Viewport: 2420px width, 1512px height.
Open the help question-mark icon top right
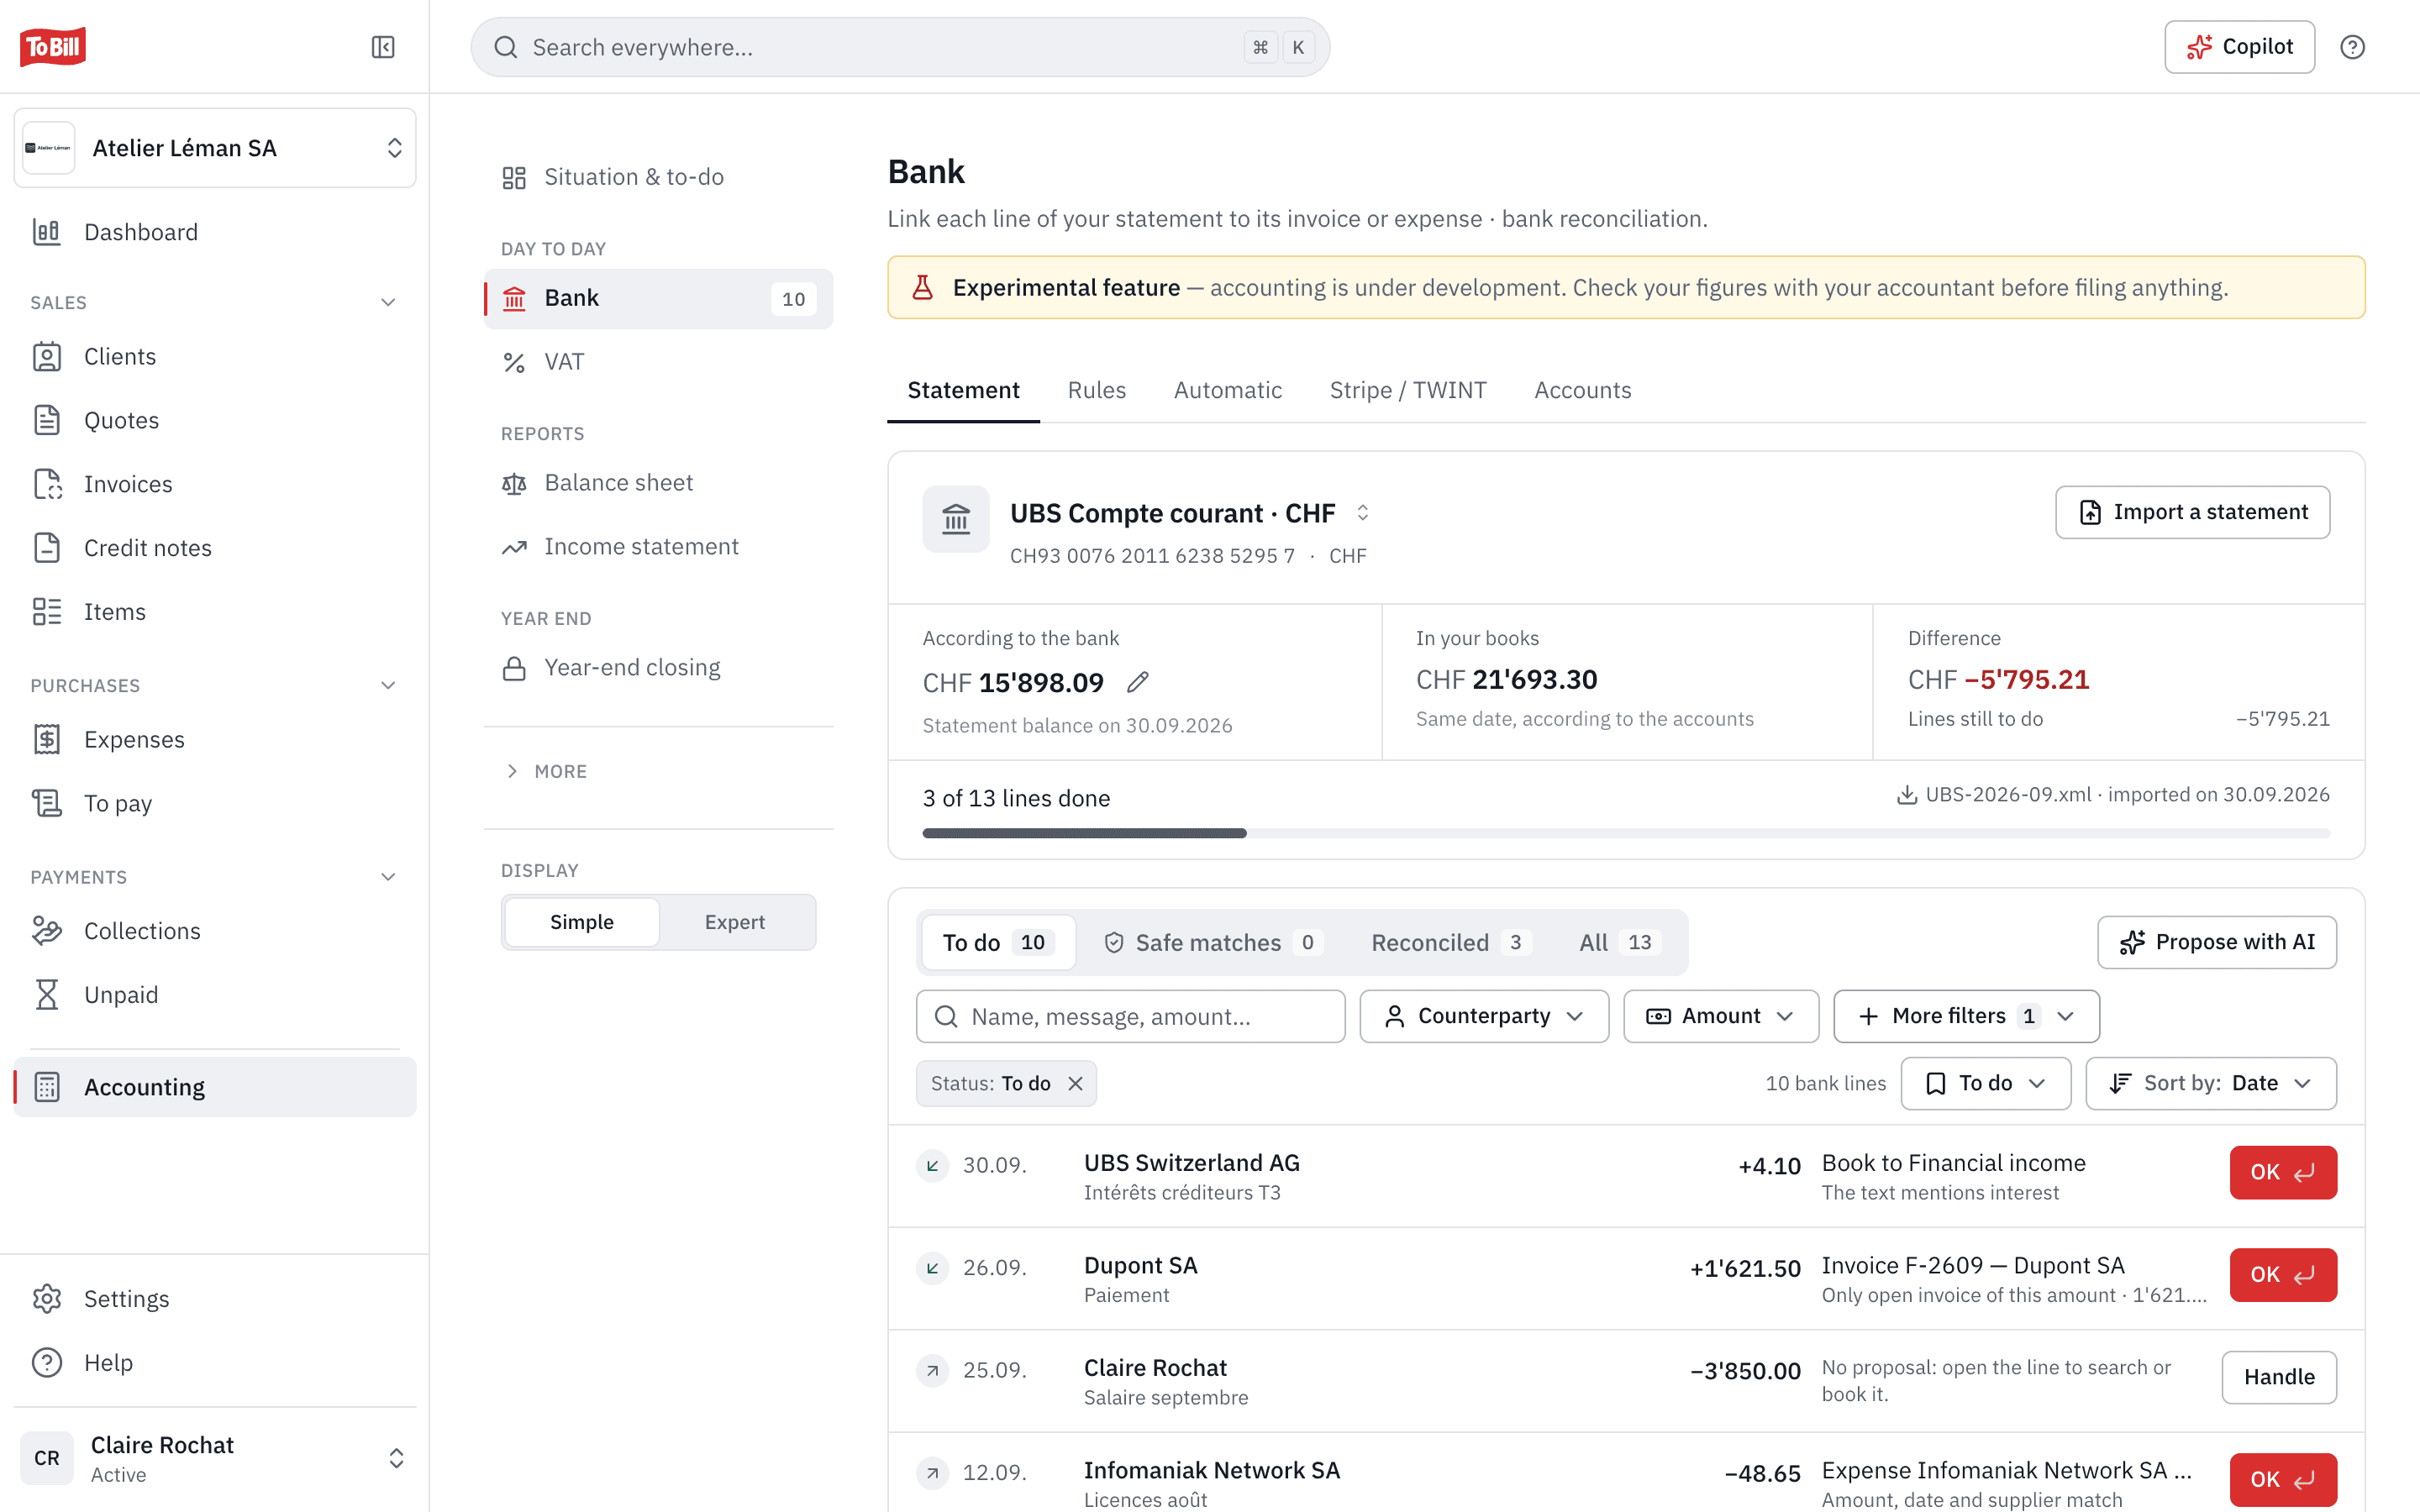click(x=2352, y=47)
